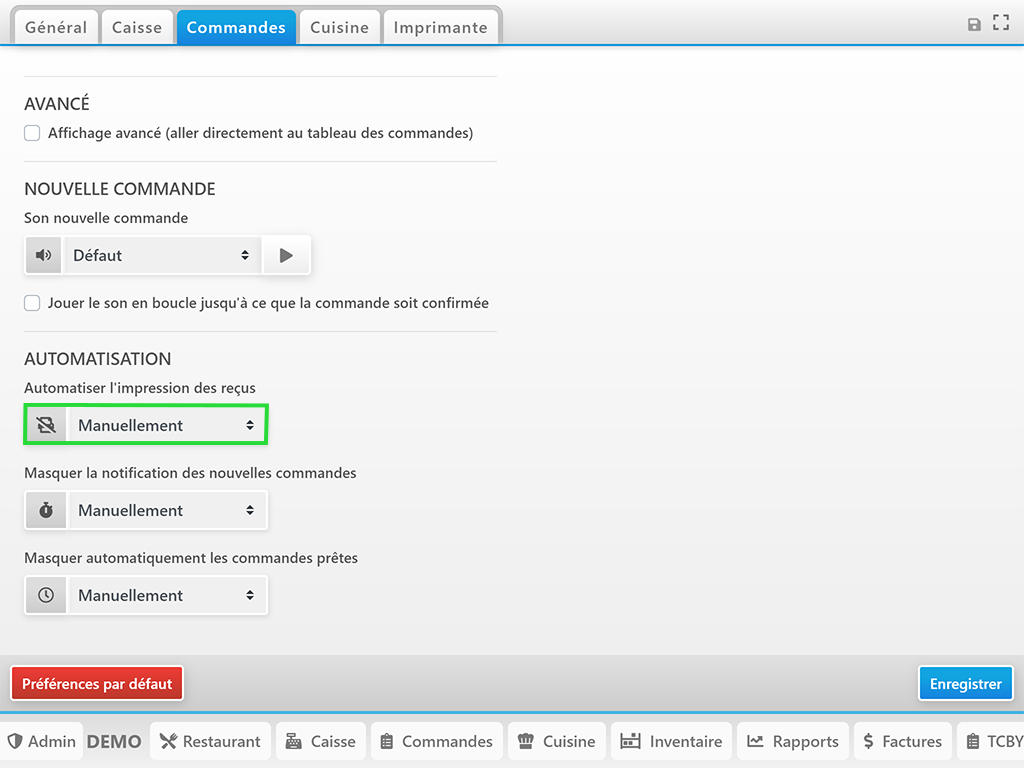Image resolution: width=1024 pixels, height=768 pixels.
Task: Click the save disk icon at top right
Action: 974,24
